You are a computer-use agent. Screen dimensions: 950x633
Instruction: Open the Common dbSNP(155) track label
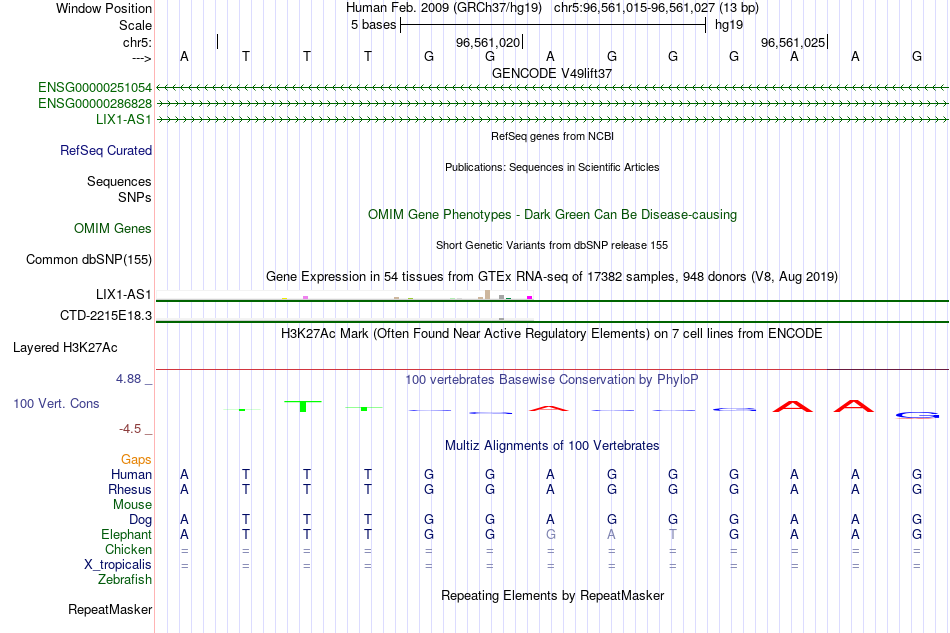[89, 259]
